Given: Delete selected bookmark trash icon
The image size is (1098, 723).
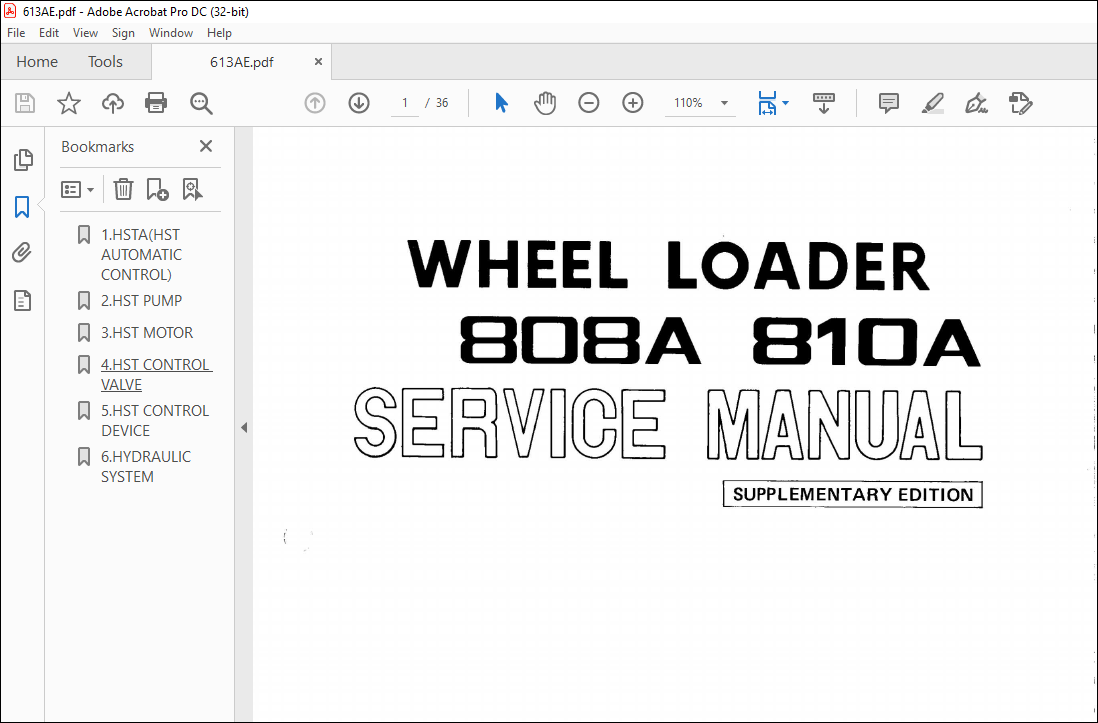Looking at the screenshot, I should [x=123, y=189].
